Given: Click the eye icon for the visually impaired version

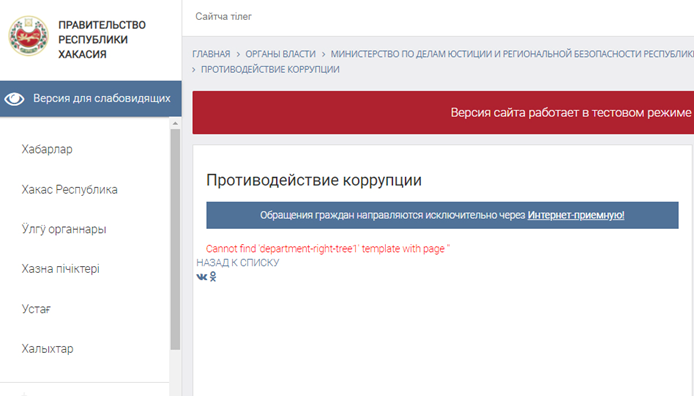Looking at the screenshot, I should coord(14,99).
